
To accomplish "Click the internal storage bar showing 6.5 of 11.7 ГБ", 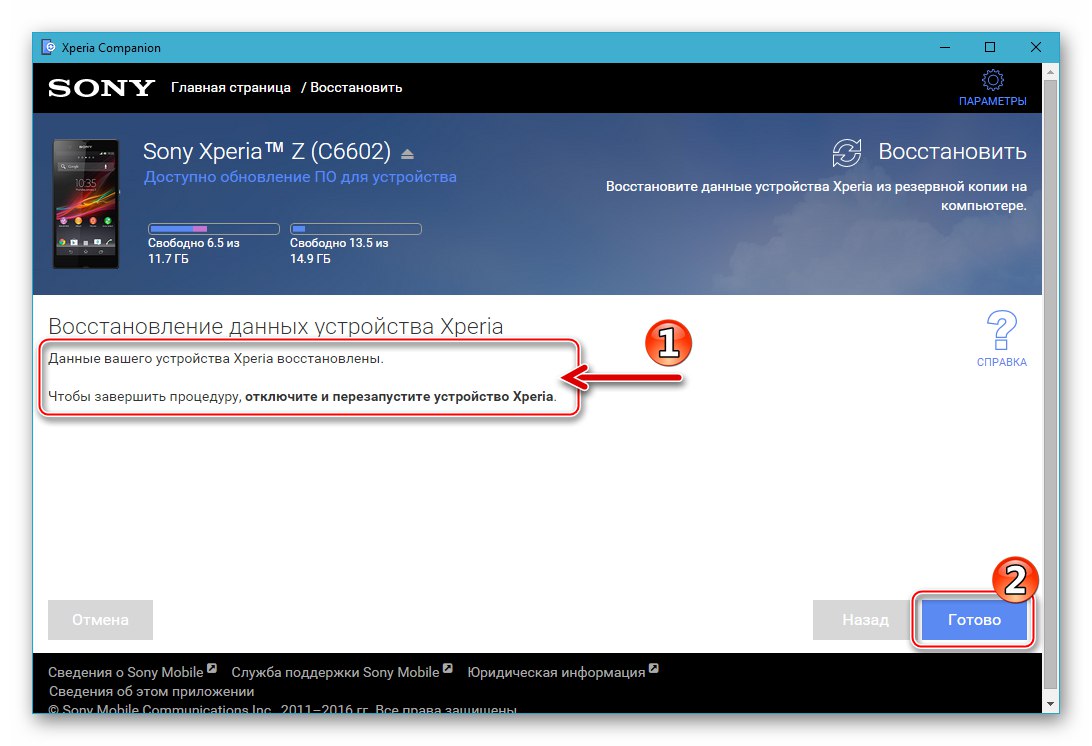I will [214, 229].
